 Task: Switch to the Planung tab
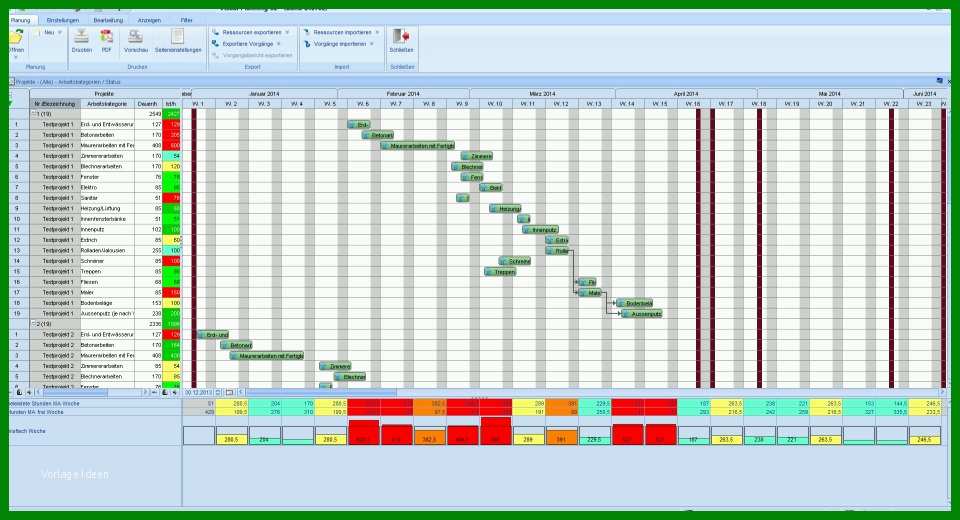click(x=20, y=20)
